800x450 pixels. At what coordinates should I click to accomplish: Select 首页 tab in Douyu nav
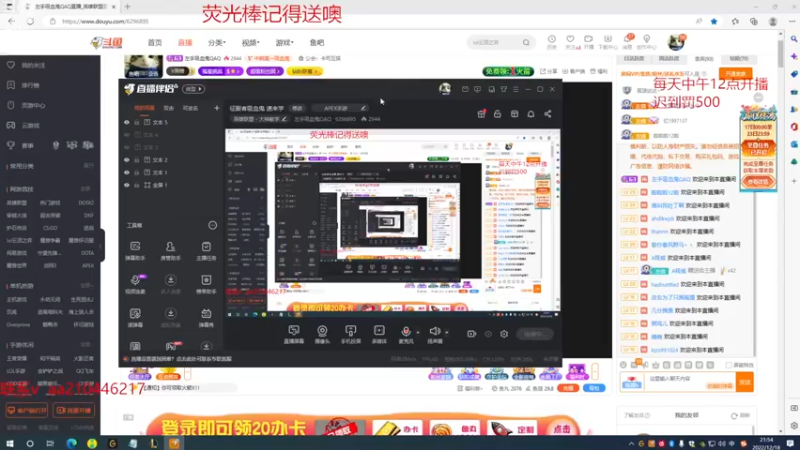click(x=155, y=43)
